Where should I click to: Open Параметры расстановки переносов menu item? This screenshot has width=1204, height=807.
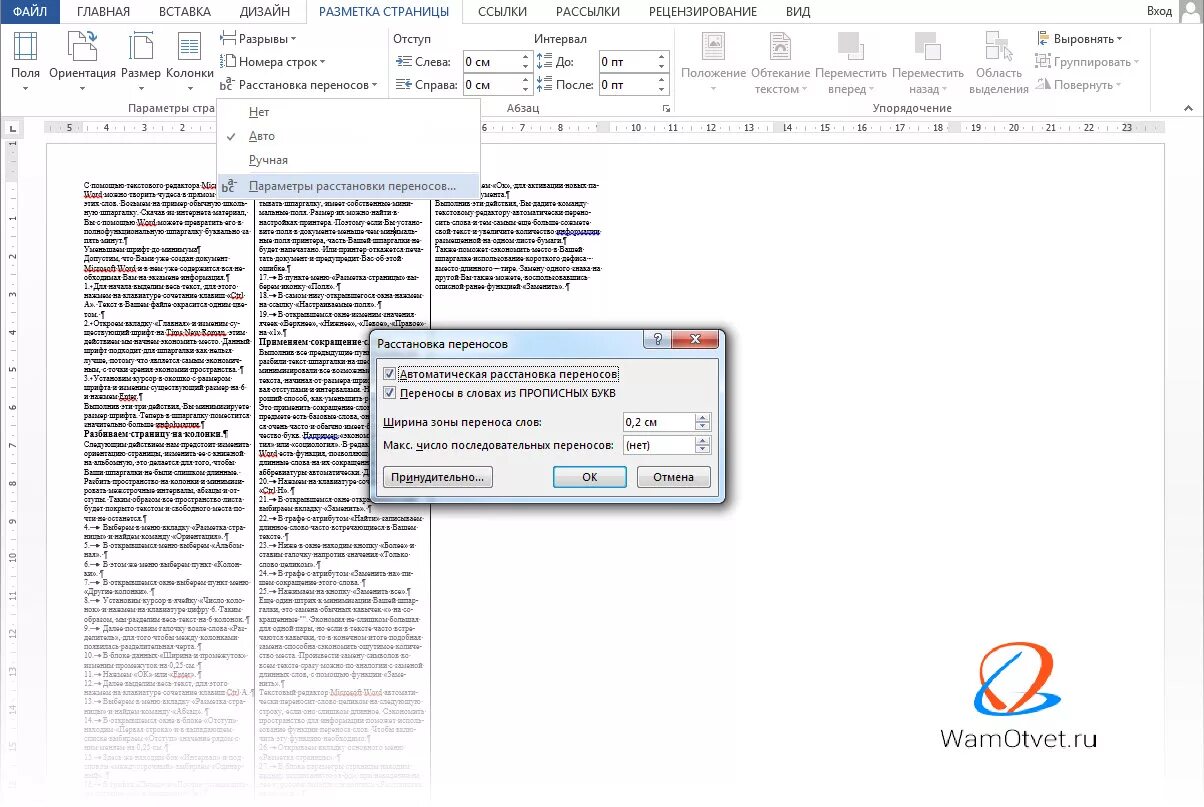pos(349,186)
